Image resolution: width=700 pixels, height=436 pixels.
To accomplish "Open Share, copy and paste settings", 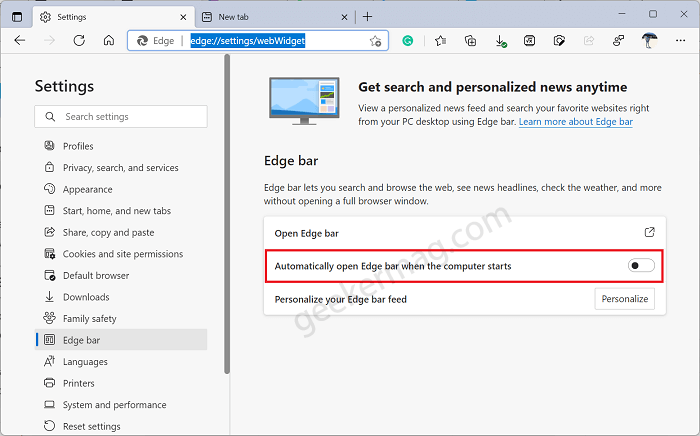I will coord(121,232).
